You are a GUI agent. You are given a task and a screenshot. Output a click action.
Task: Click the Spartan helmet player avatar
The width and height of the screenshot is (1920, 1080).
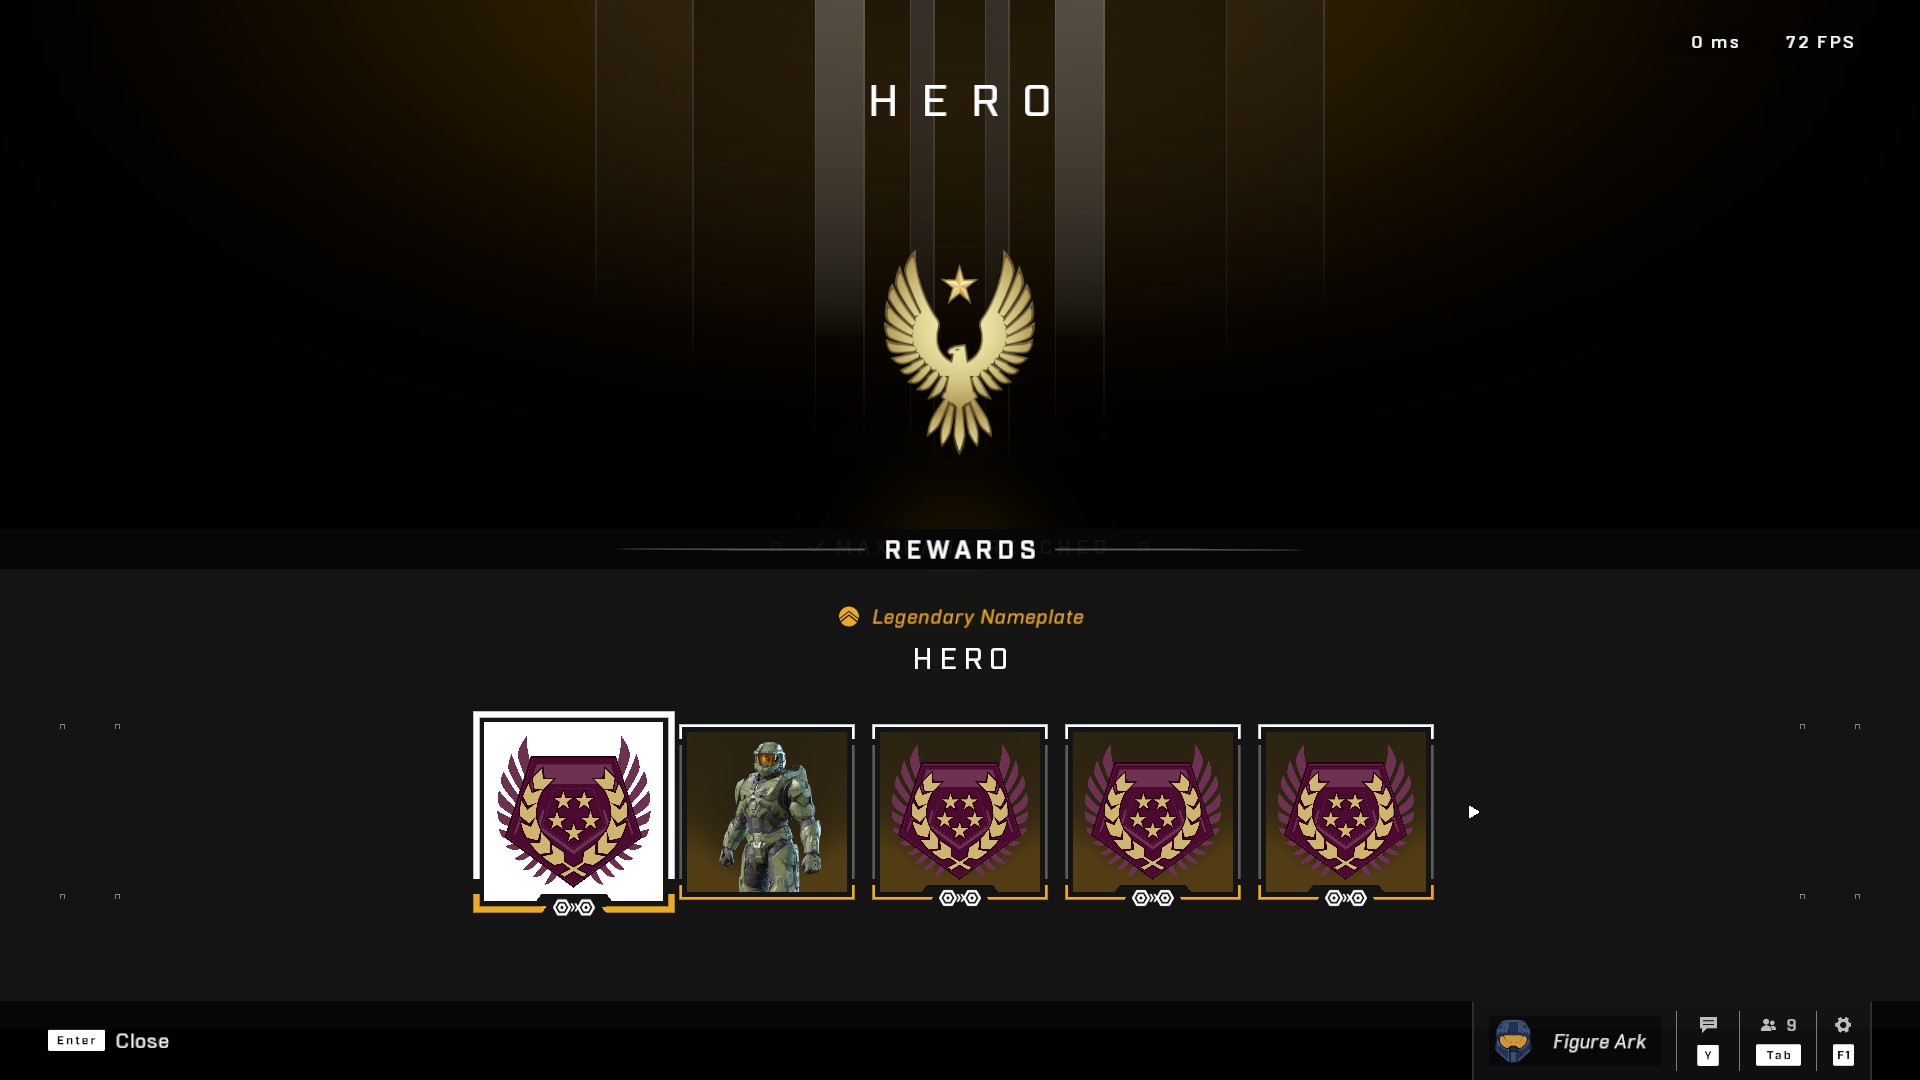tap(1513, 1041)
